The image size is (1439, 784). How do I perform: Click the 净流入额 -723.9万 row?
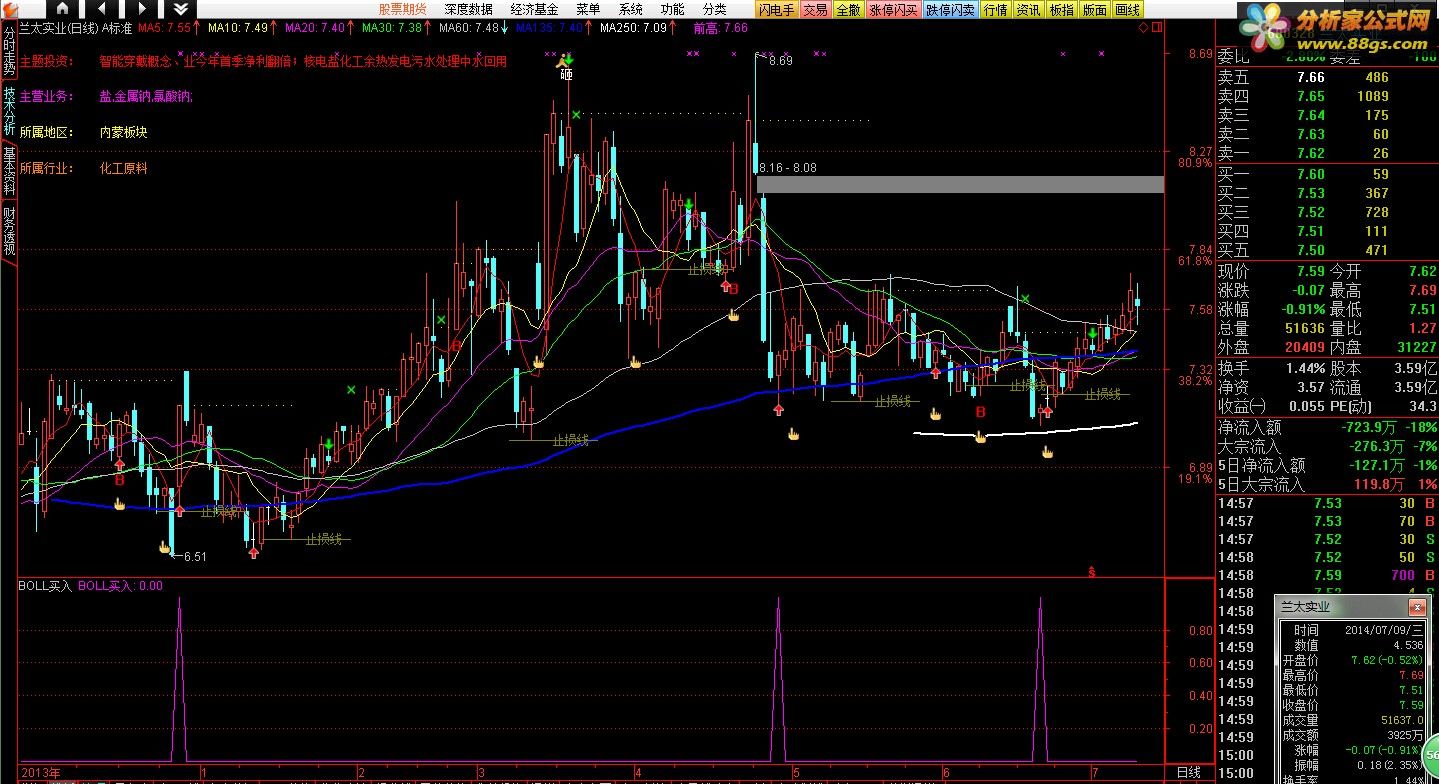1325,427
